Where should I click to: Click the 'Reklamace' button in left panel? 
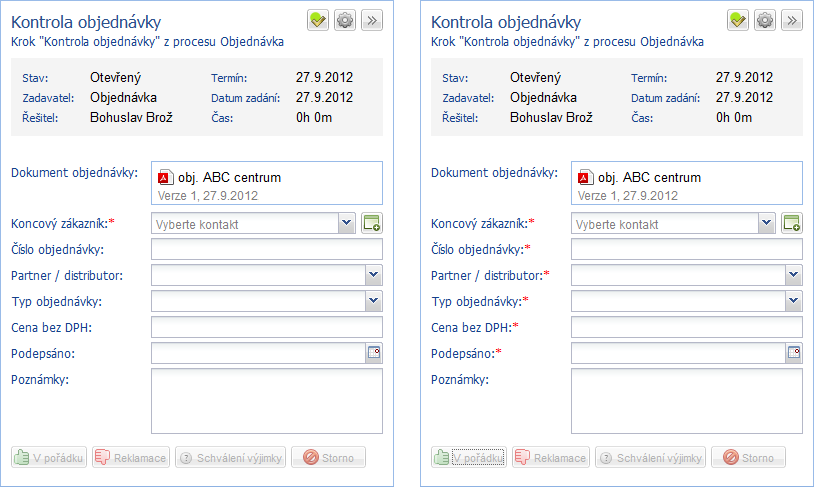[x=131, y=458]
